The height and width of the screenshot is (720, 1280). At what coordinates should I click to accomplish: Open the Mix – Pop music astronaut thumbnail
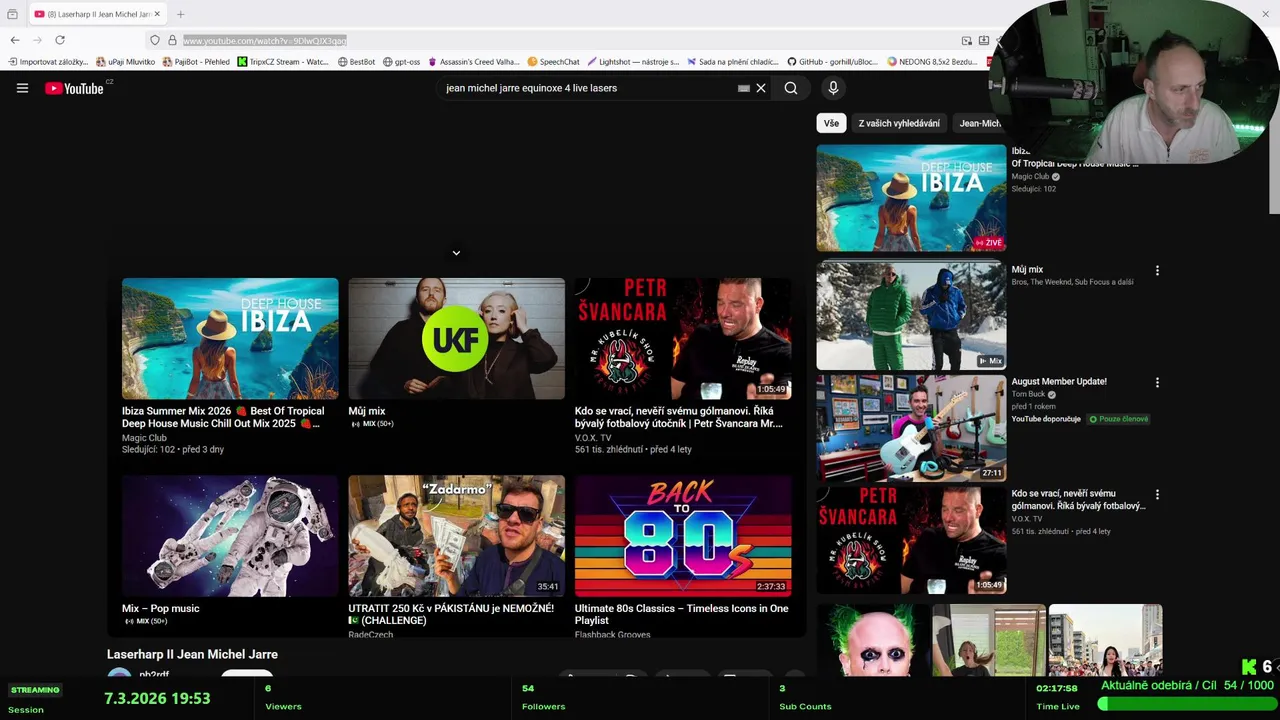[x=230, y=536]
